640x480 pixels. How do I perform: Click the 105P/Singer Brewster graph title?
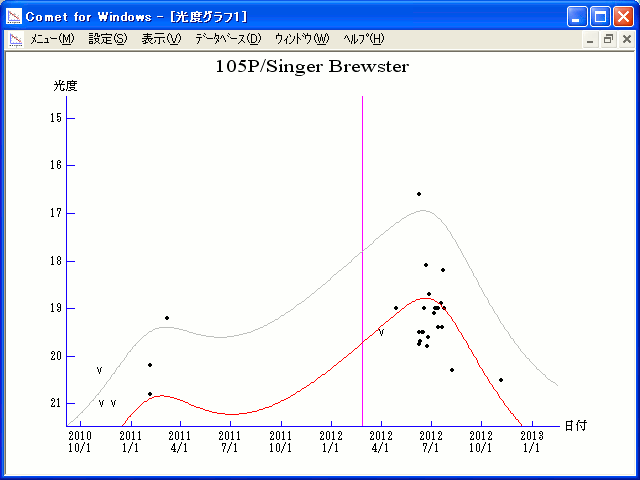click(x=312, y=67)
